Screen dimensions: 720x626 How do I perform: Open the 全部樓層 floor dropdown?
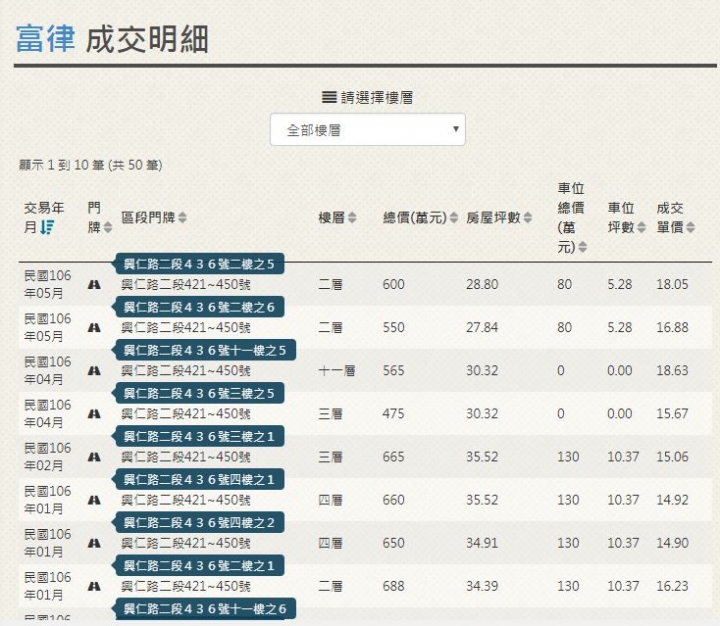click(x=367, y=130)
